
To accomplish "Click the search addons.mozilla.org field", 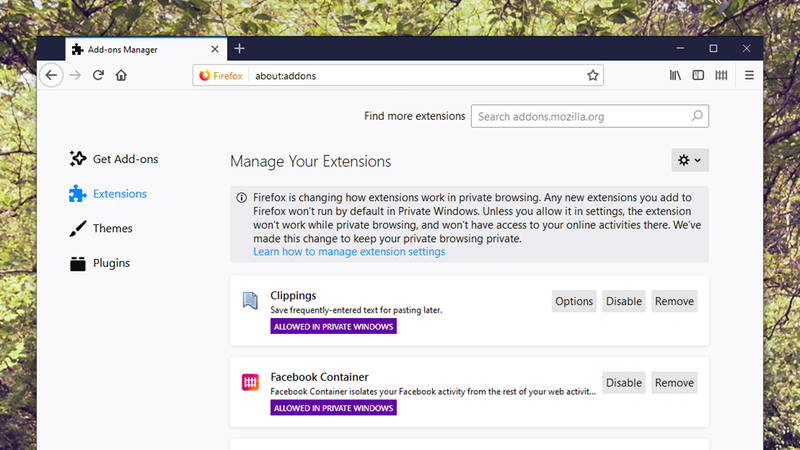I will pos(590,116).
